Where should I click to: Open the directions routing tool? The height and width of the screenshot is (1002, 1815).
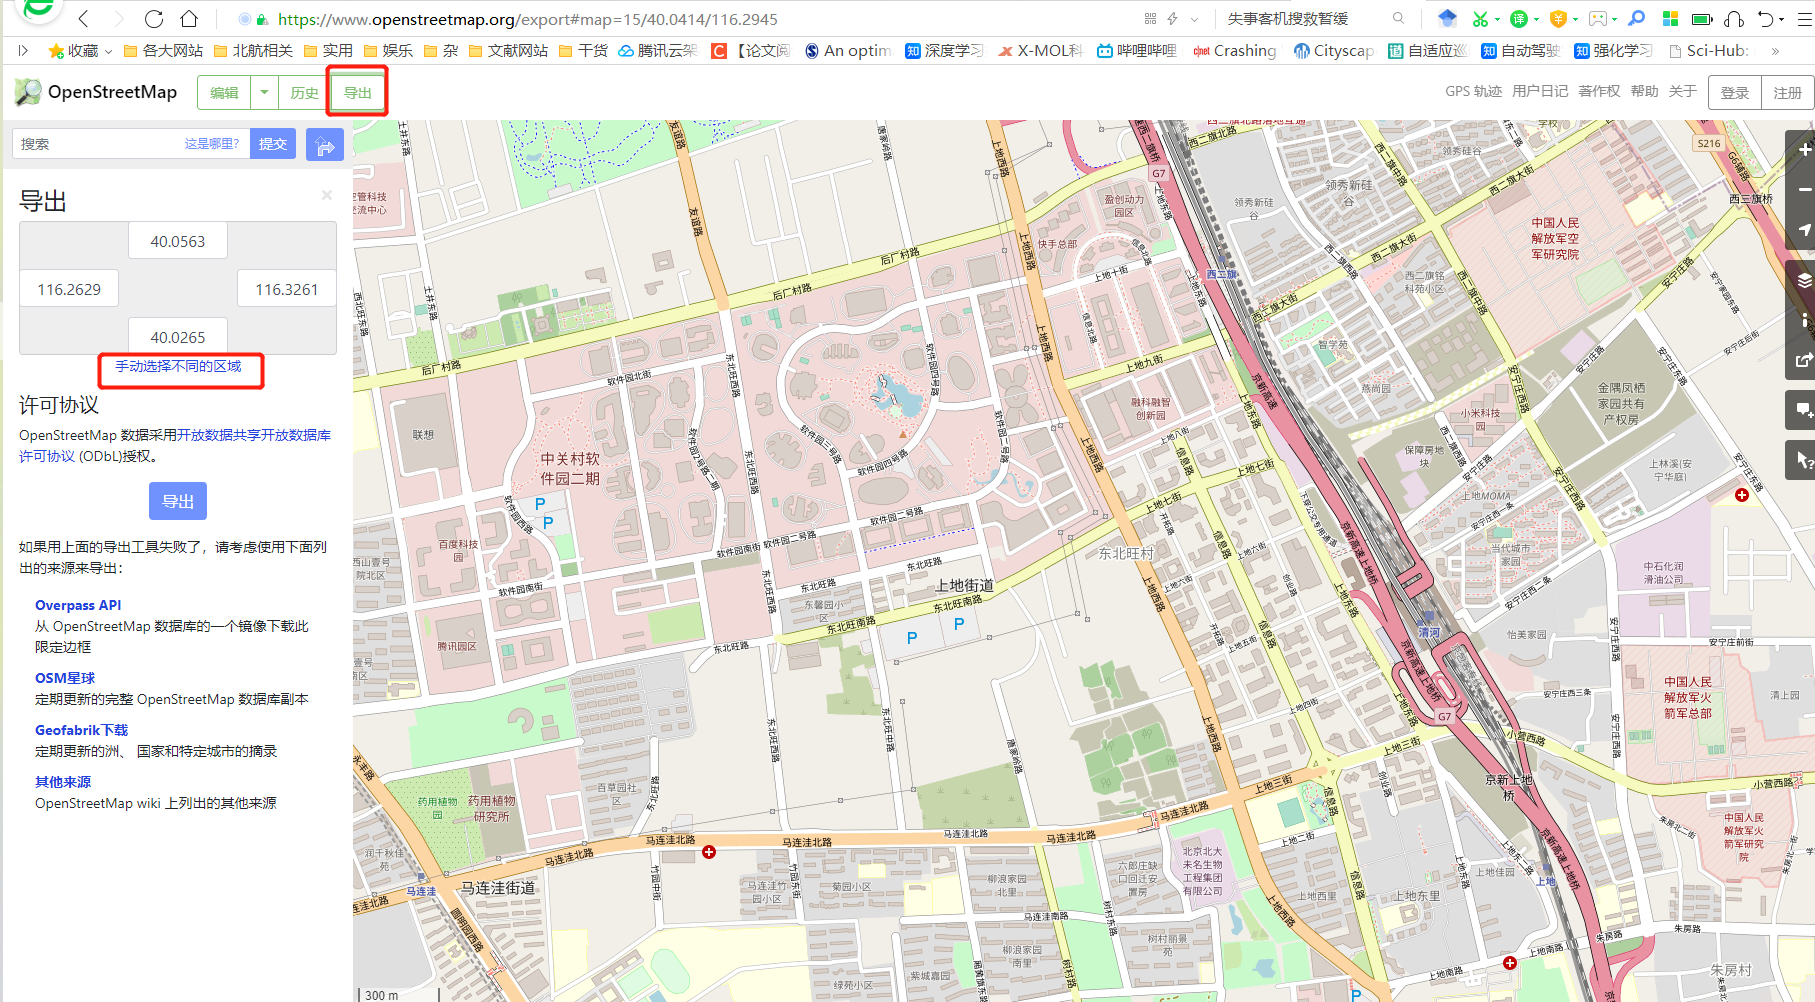[325, 143]
